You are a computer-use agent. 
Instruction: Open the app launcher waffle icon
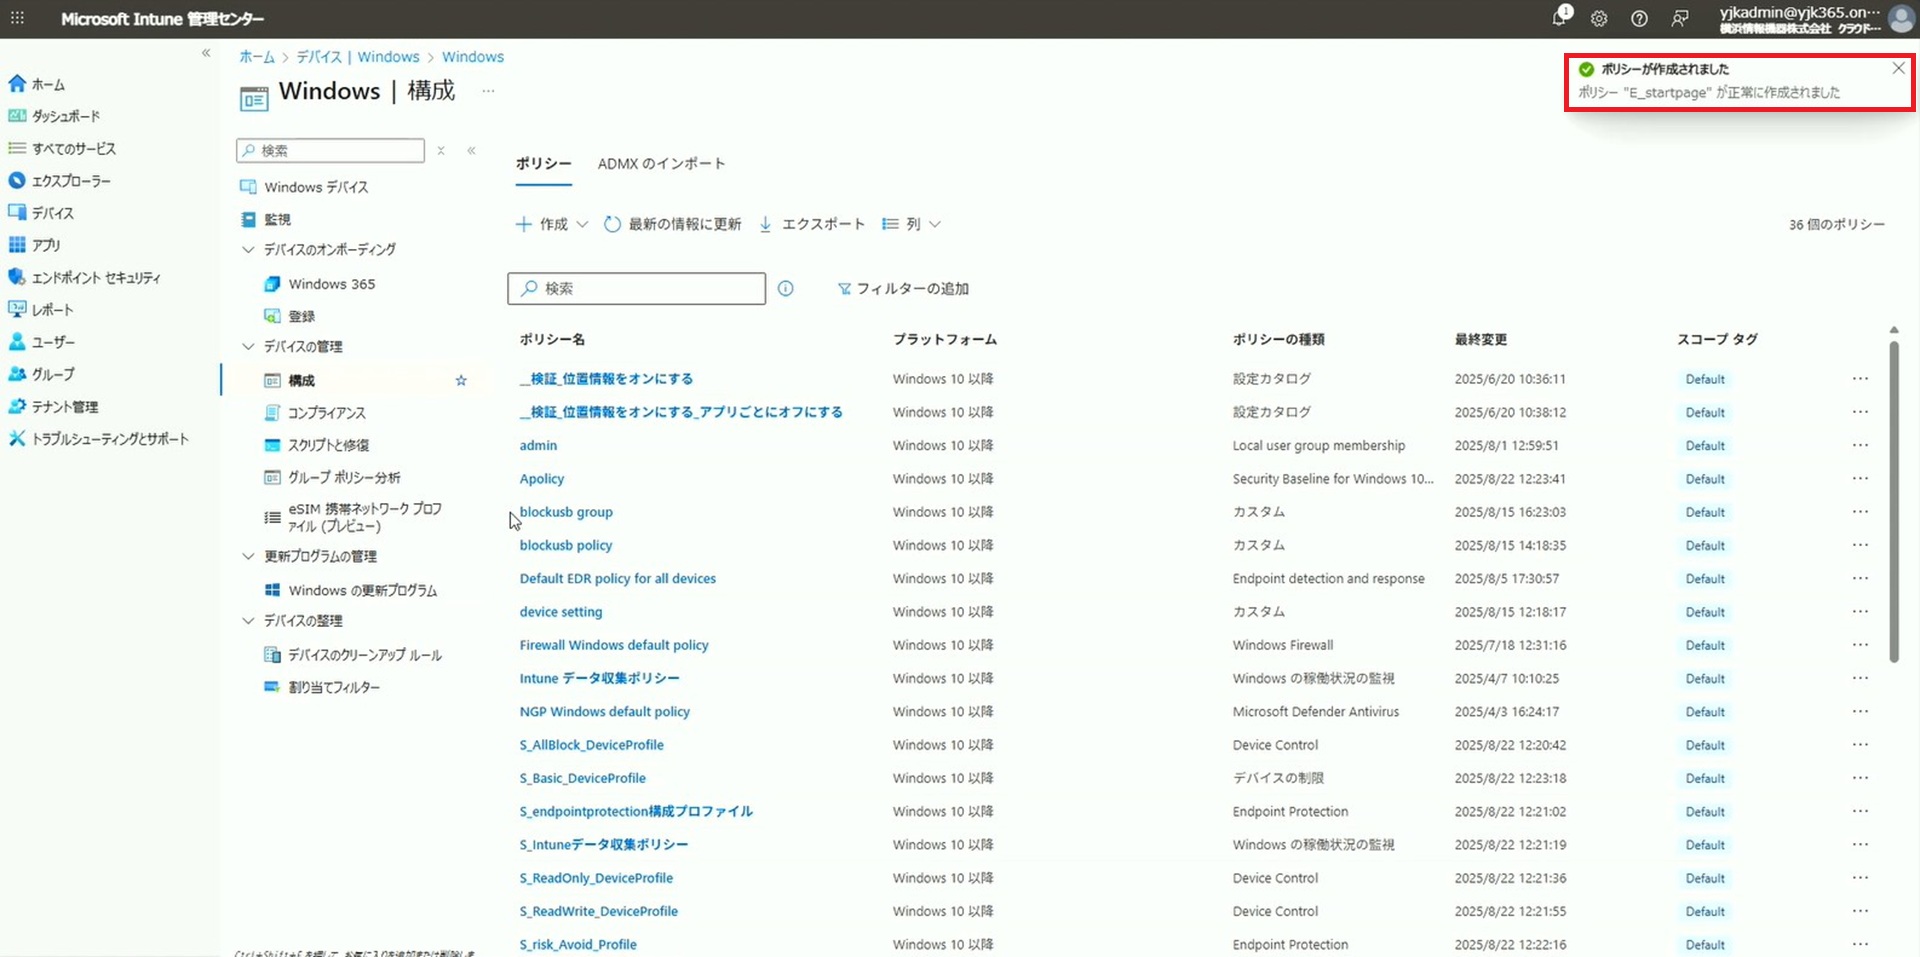(17, 18)
